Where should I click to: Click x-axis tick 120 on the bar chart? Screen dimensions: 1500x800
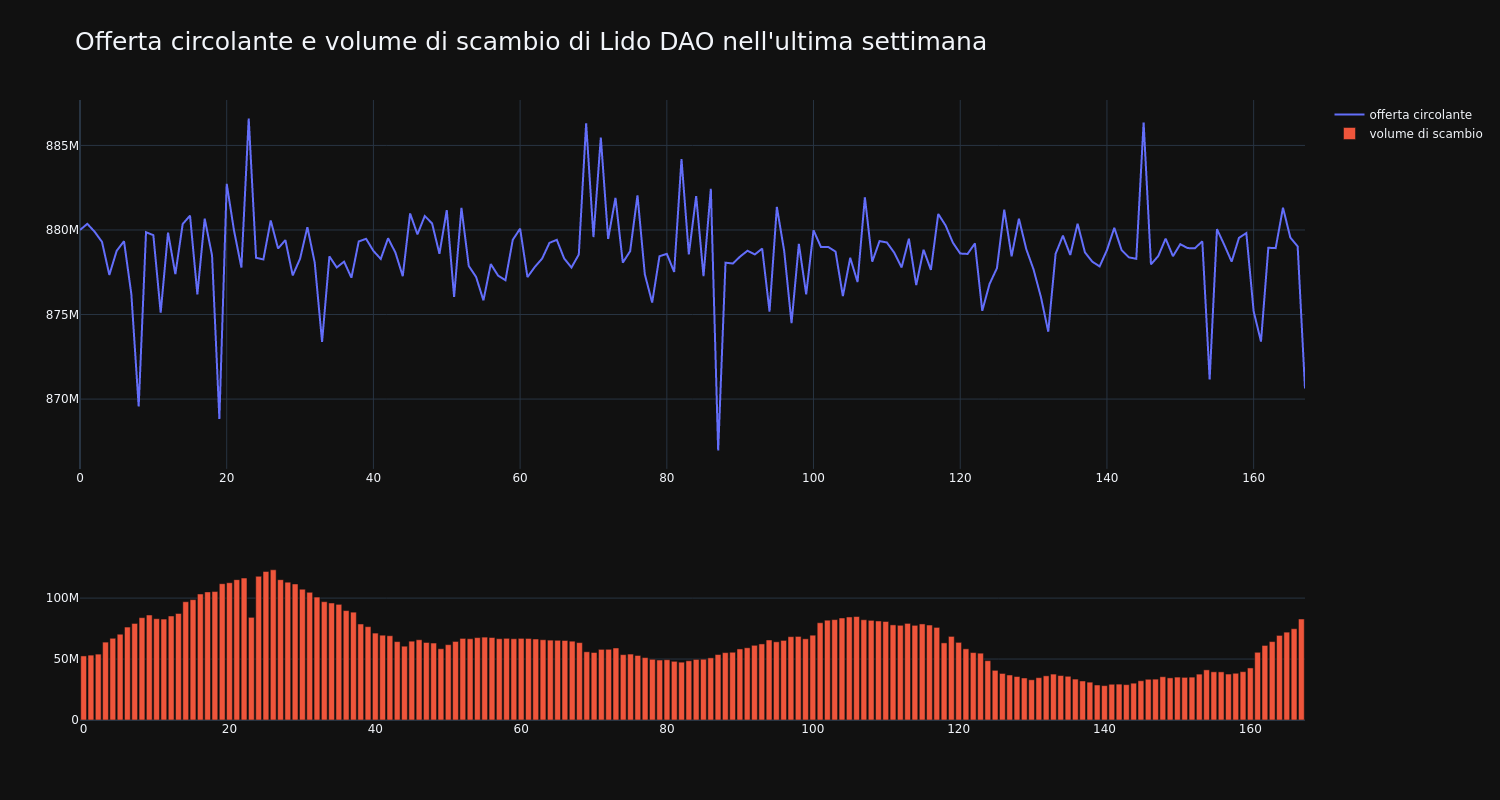pyautogui.click(x=958, y=729)
